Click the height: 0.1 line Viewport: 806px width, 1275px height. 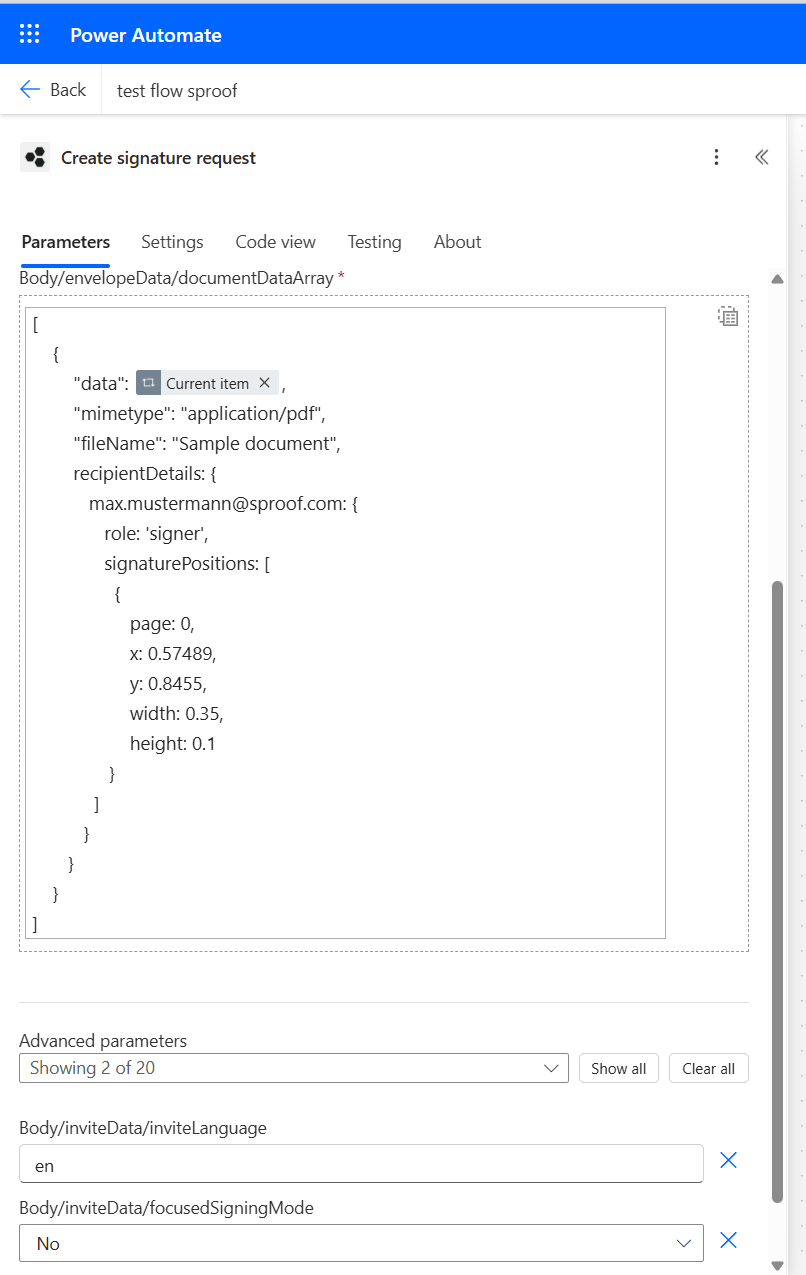click(x=173, y=743)
